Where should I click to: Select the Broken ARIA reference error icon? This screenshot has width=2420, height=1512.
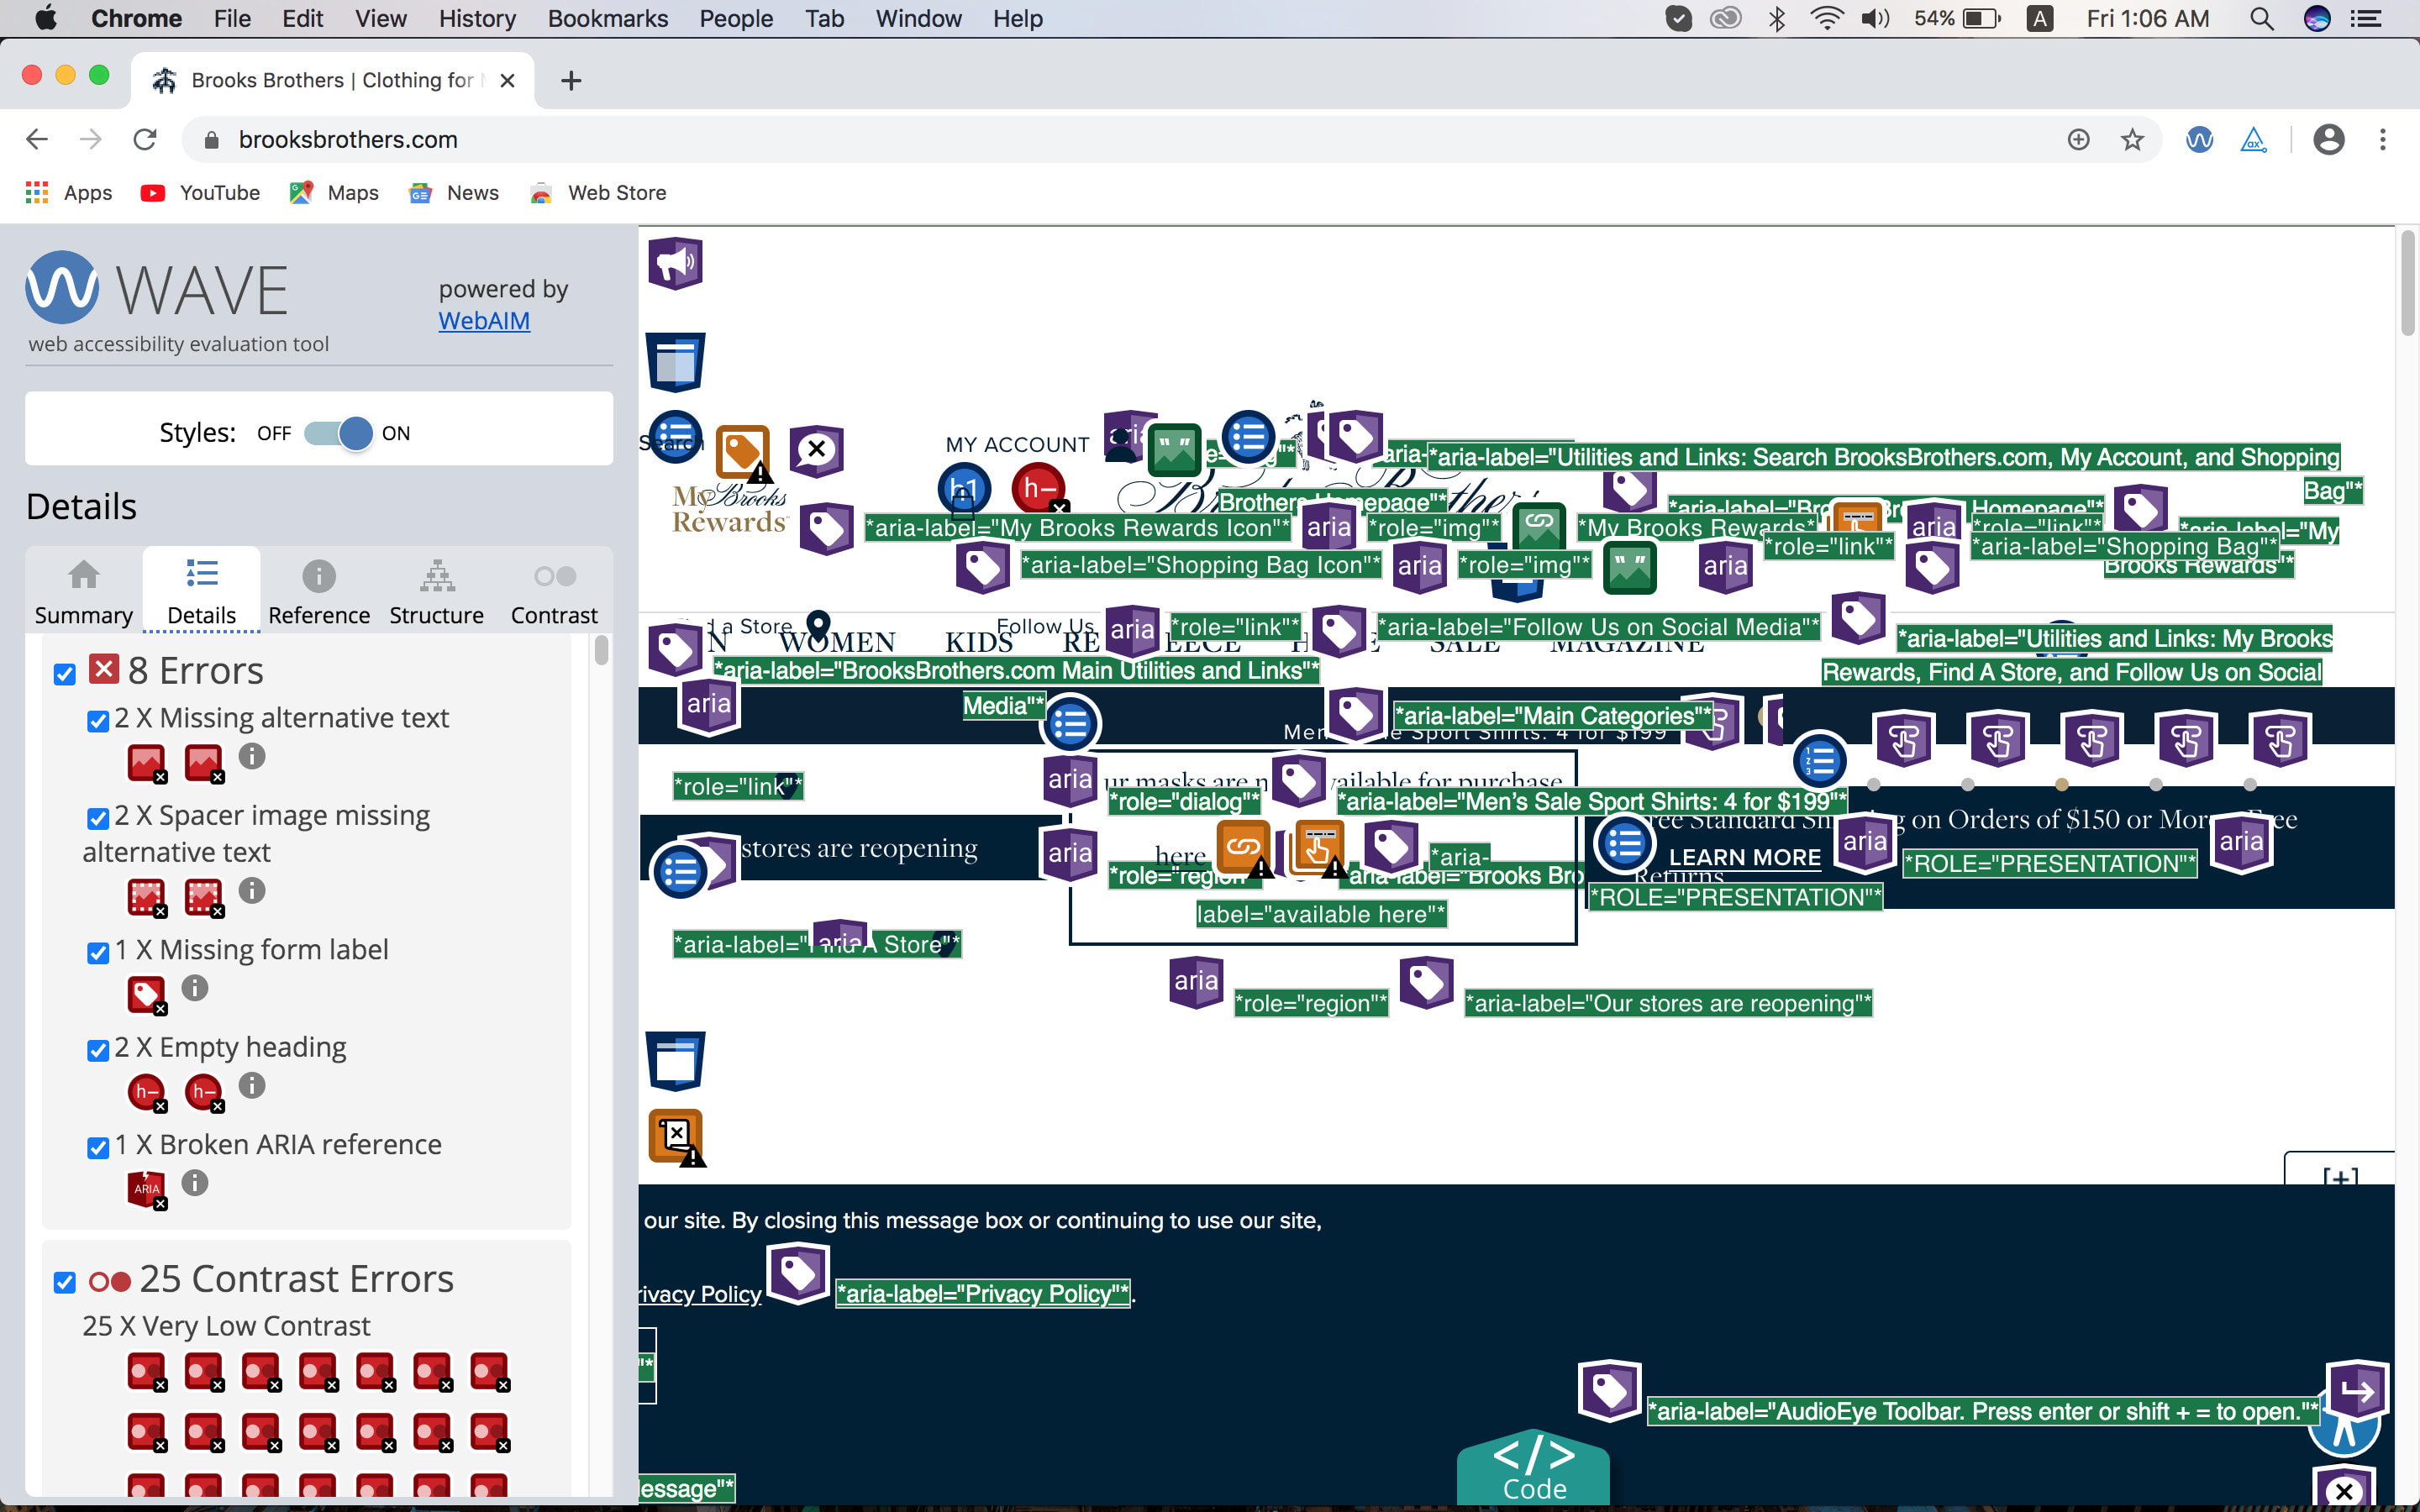(147, 1190)
